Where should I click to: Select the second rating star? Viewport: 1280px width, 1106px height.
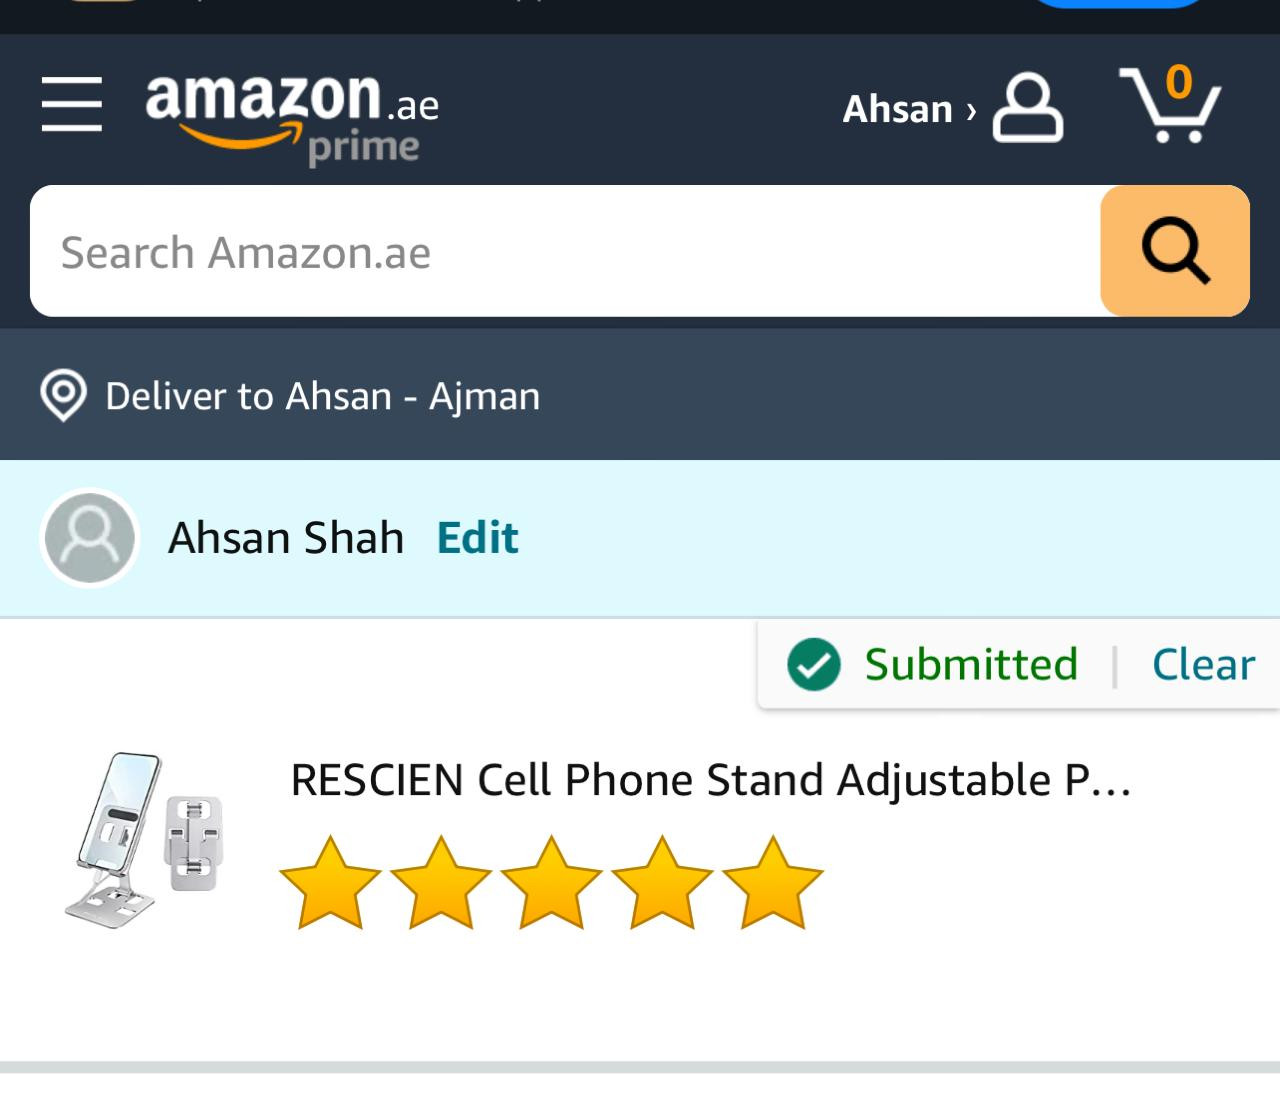[441, 883]
